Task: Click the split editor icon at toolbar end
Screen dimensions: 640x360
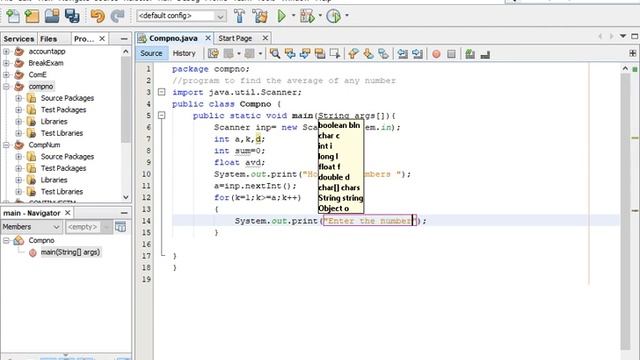Action: click(633, 53)
